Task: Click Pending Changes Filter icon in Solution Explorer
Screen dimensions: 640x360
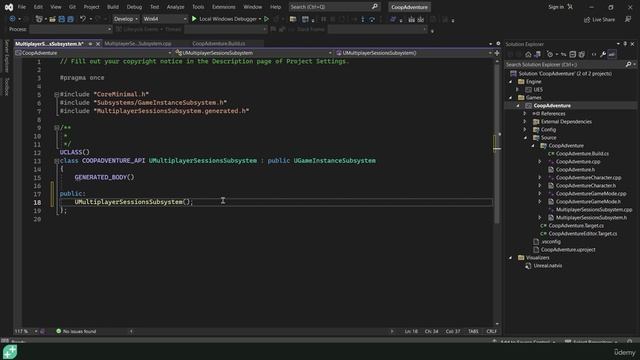Action: (x=550, y=54)
